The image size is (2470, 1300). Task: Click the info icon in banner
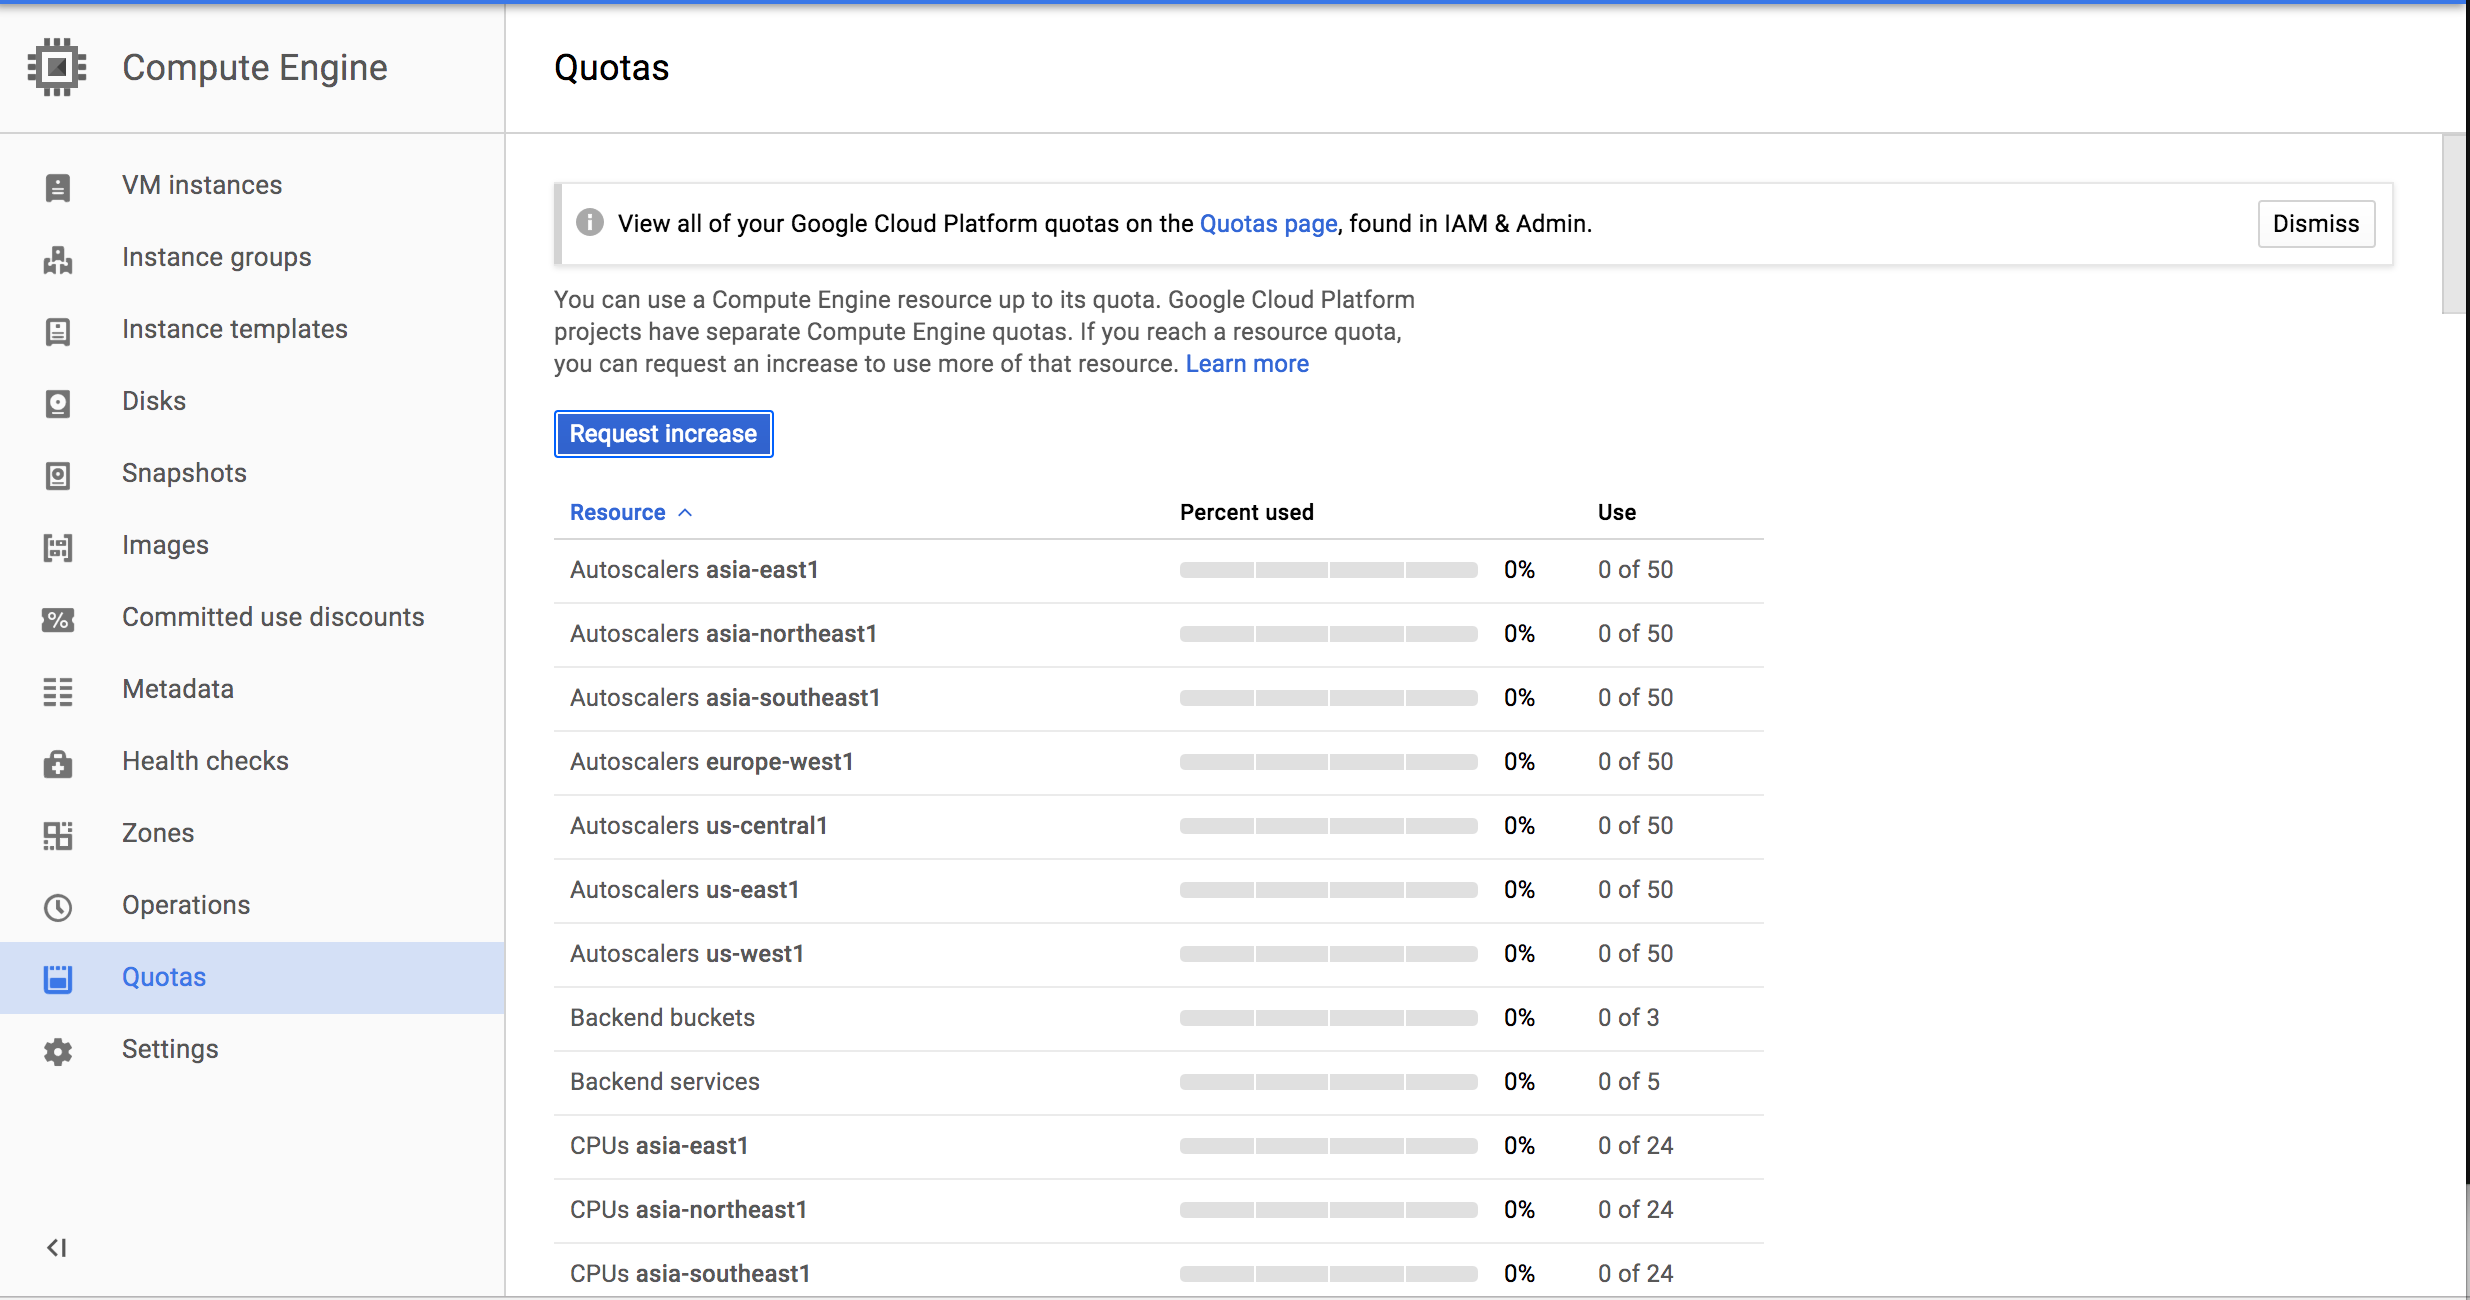point(590,222)
